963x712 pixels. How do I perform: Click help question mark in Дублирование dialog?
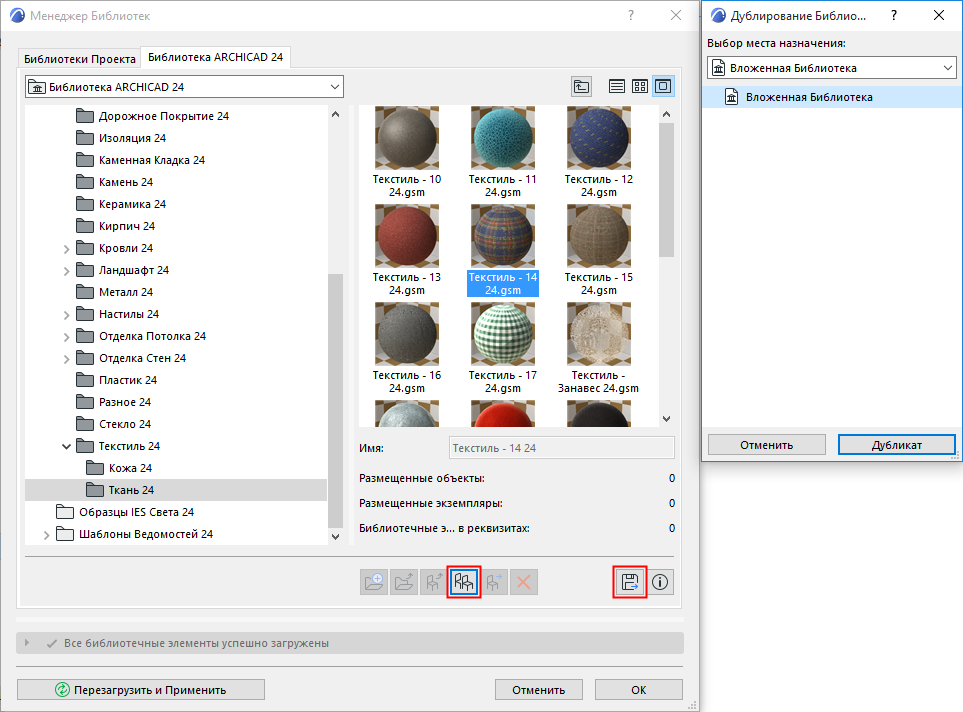pos(894,15)
